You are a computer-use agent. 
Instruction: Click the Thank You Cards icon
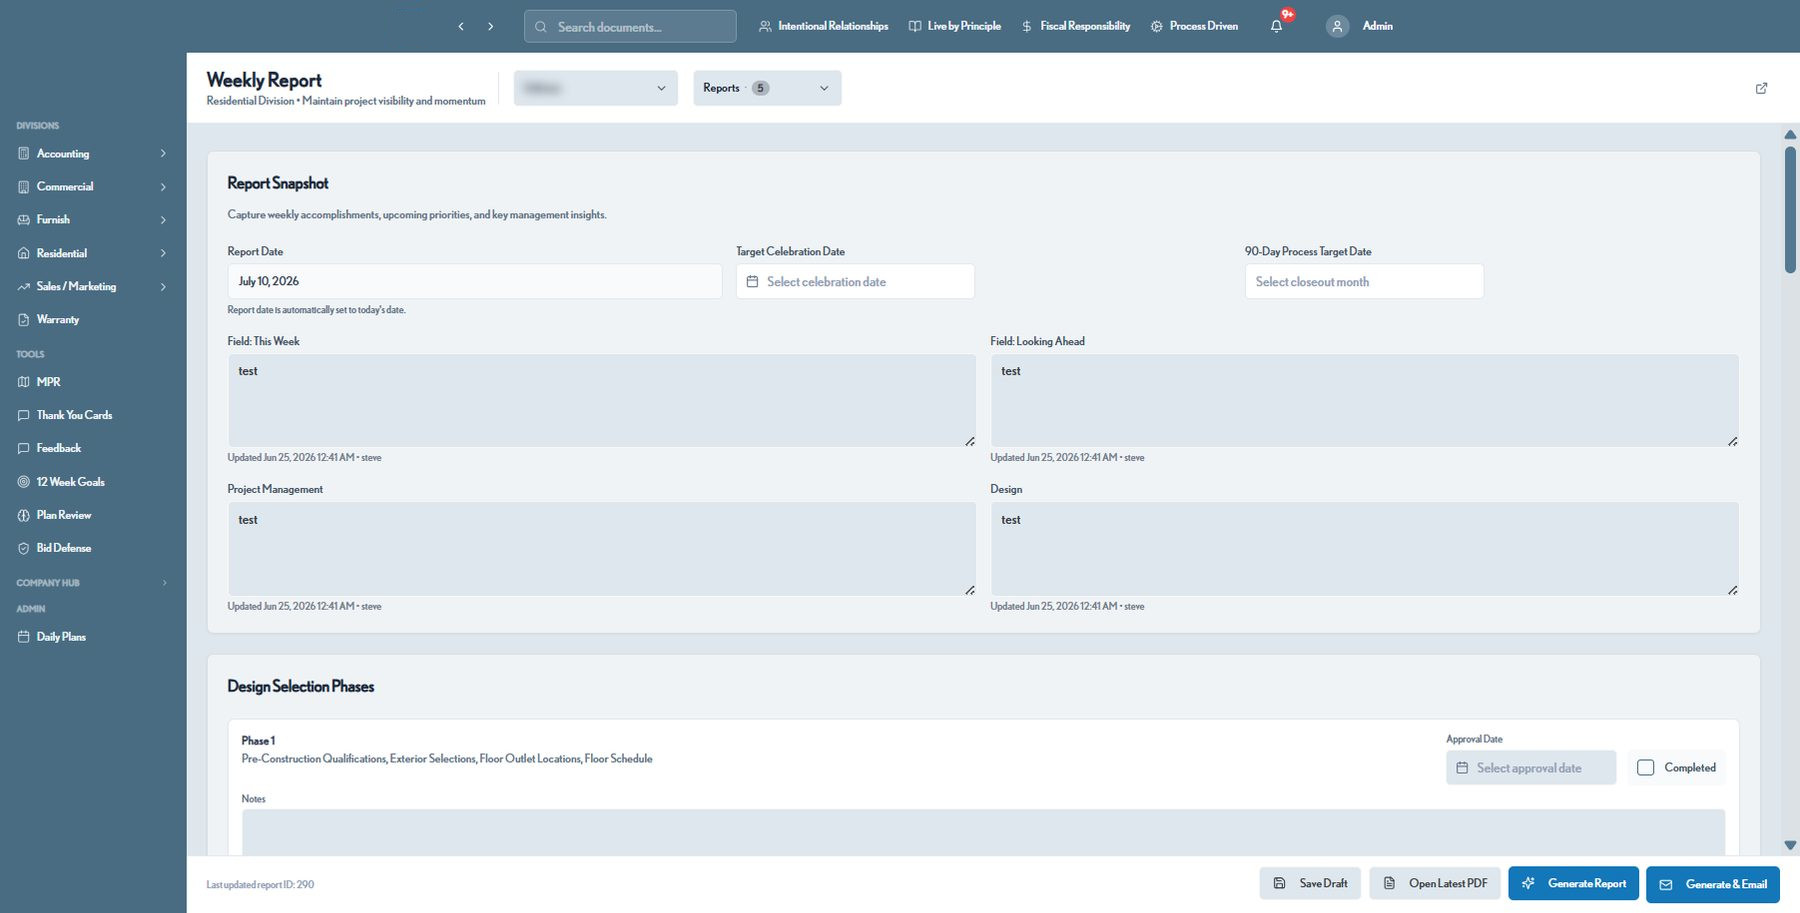(x=24, y=415)
